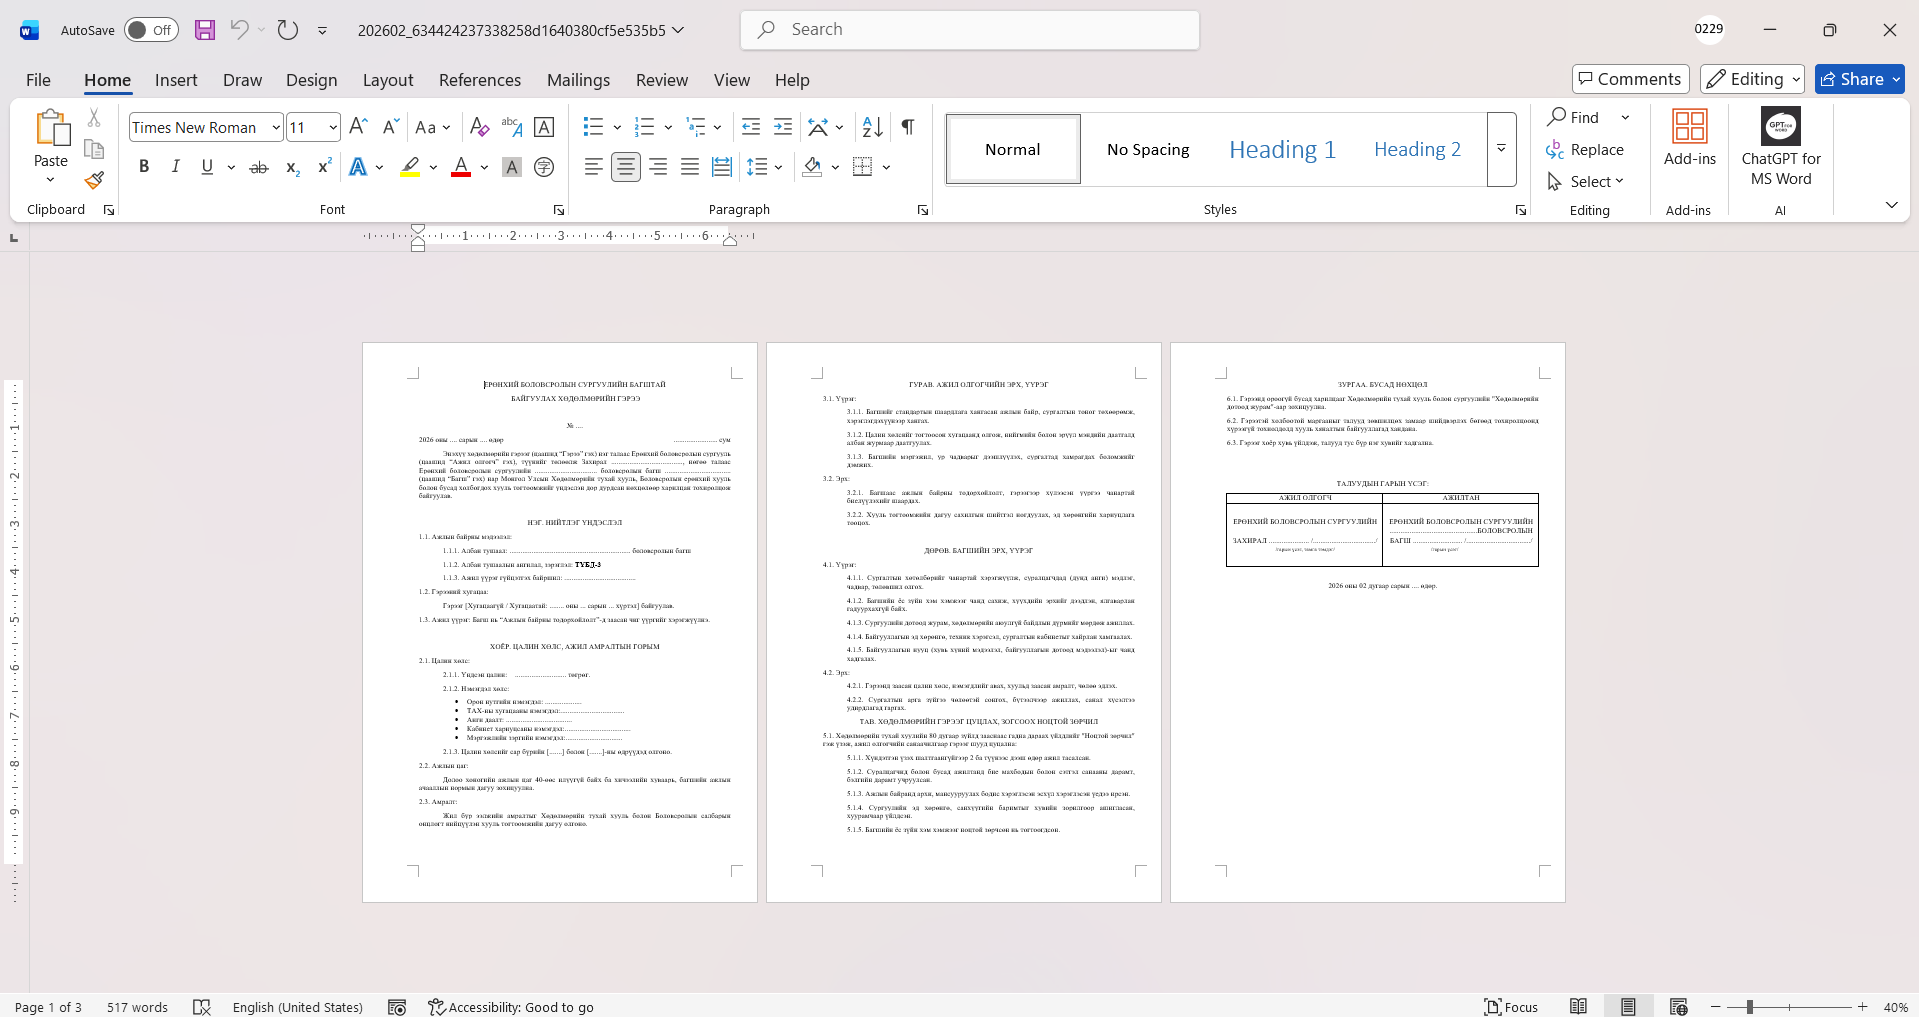Expand the Styles gallery
The height and width of the screenshot is (1017, 1919).
coord(1501,149)
